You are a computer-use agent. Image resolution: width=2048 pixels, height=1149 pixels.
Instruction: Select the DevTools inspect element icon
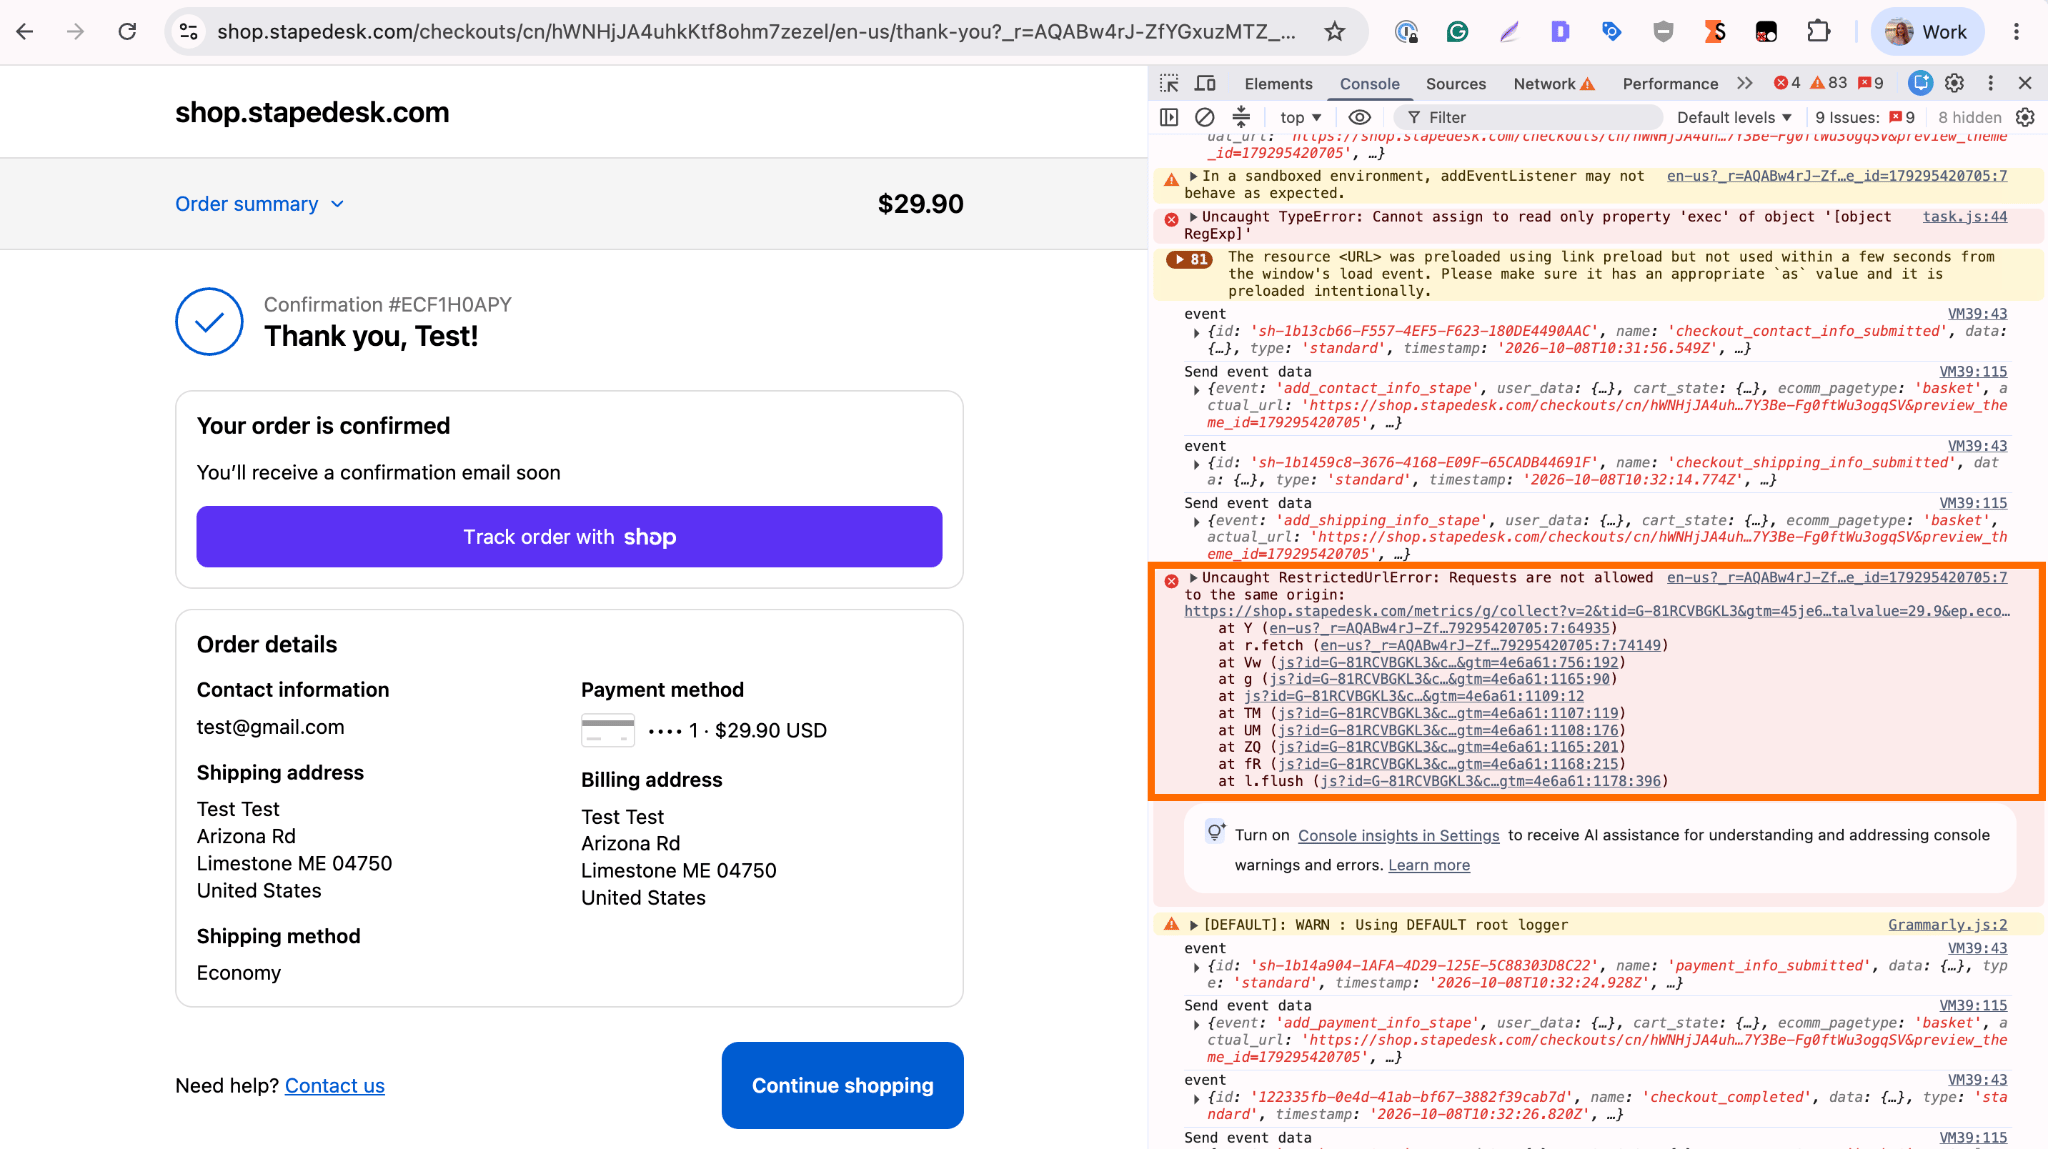click(x=1169, y=83)
